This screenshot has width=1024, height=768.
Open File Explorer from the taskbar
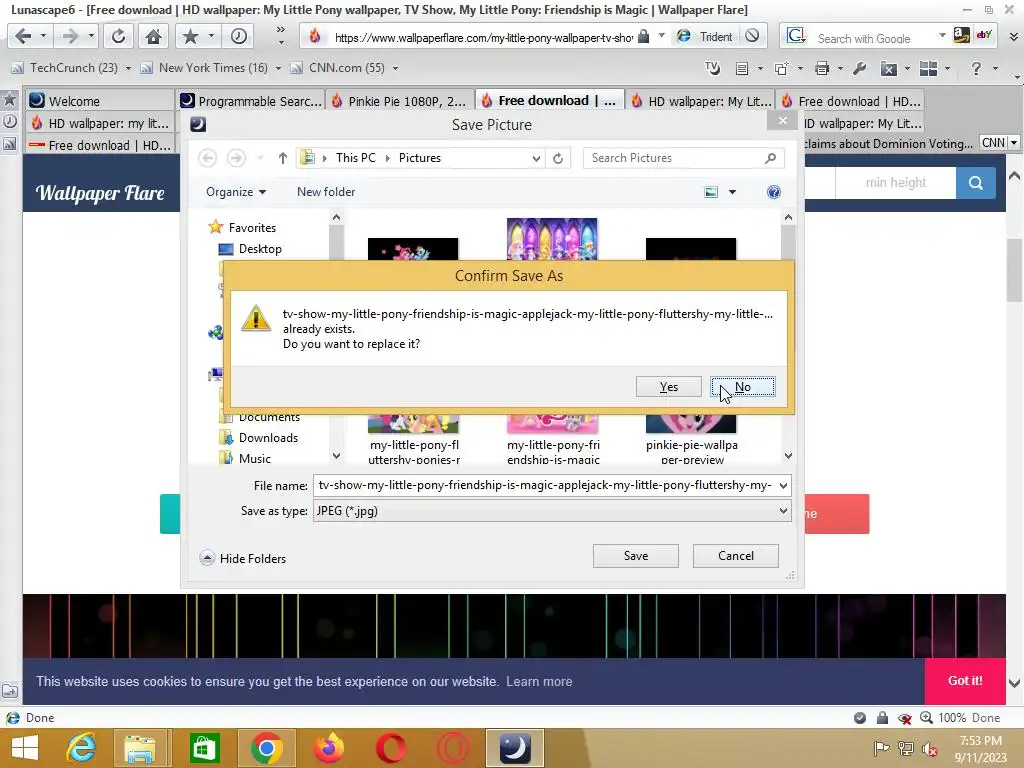140,748
